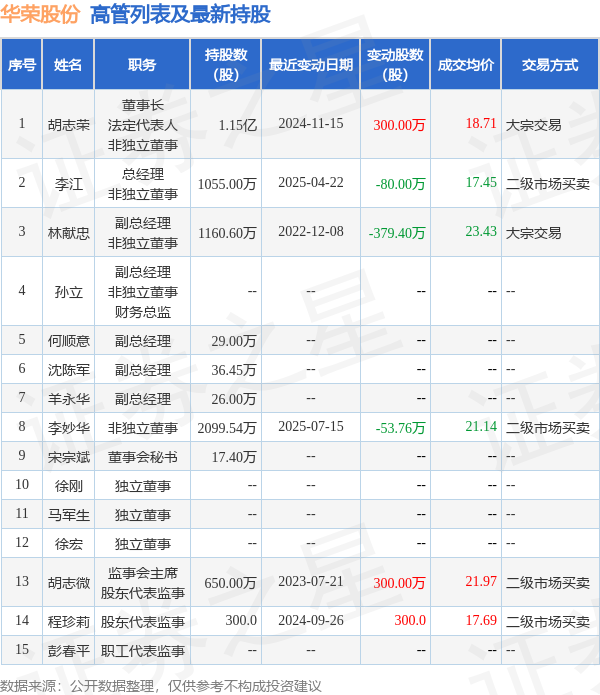
Task: Click the position 职工代表监事
Action: [142, 651]
